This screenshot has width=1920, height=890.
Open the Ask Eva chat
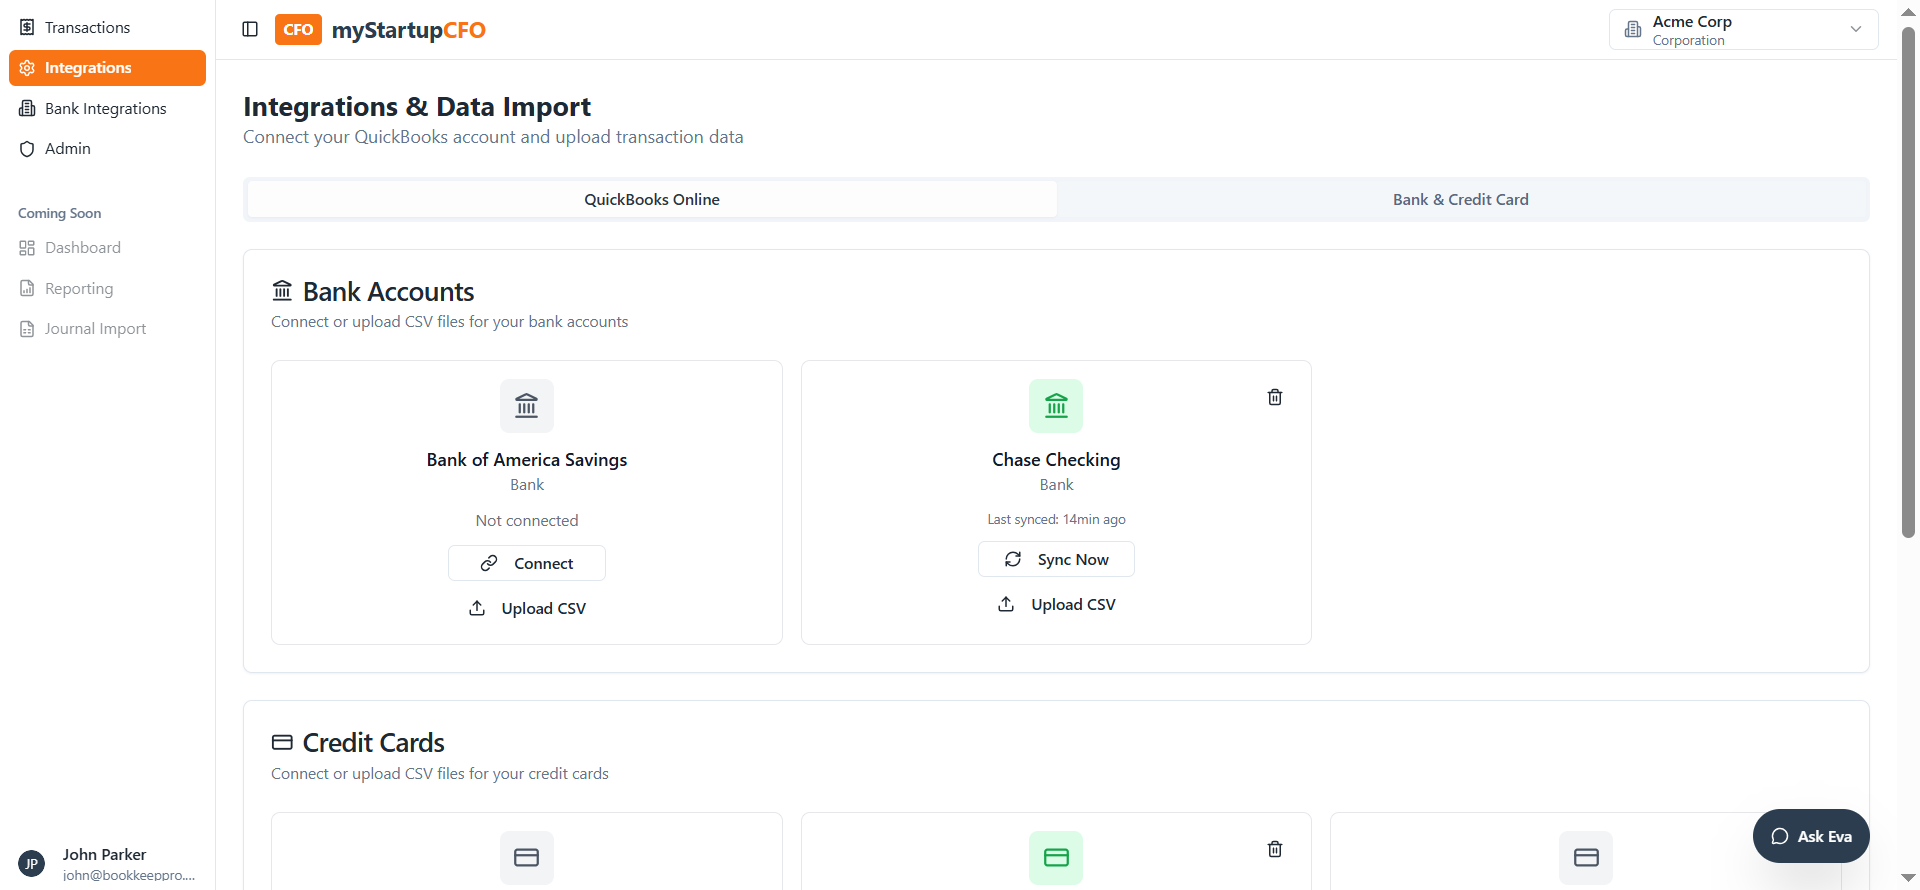(x=1810, y=836)
